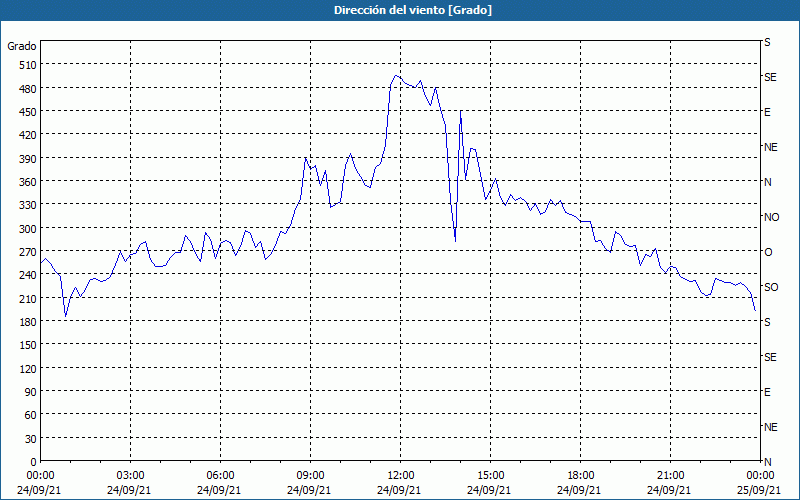
Task: Select the 'NO' compass label
Action: [772, 217]
